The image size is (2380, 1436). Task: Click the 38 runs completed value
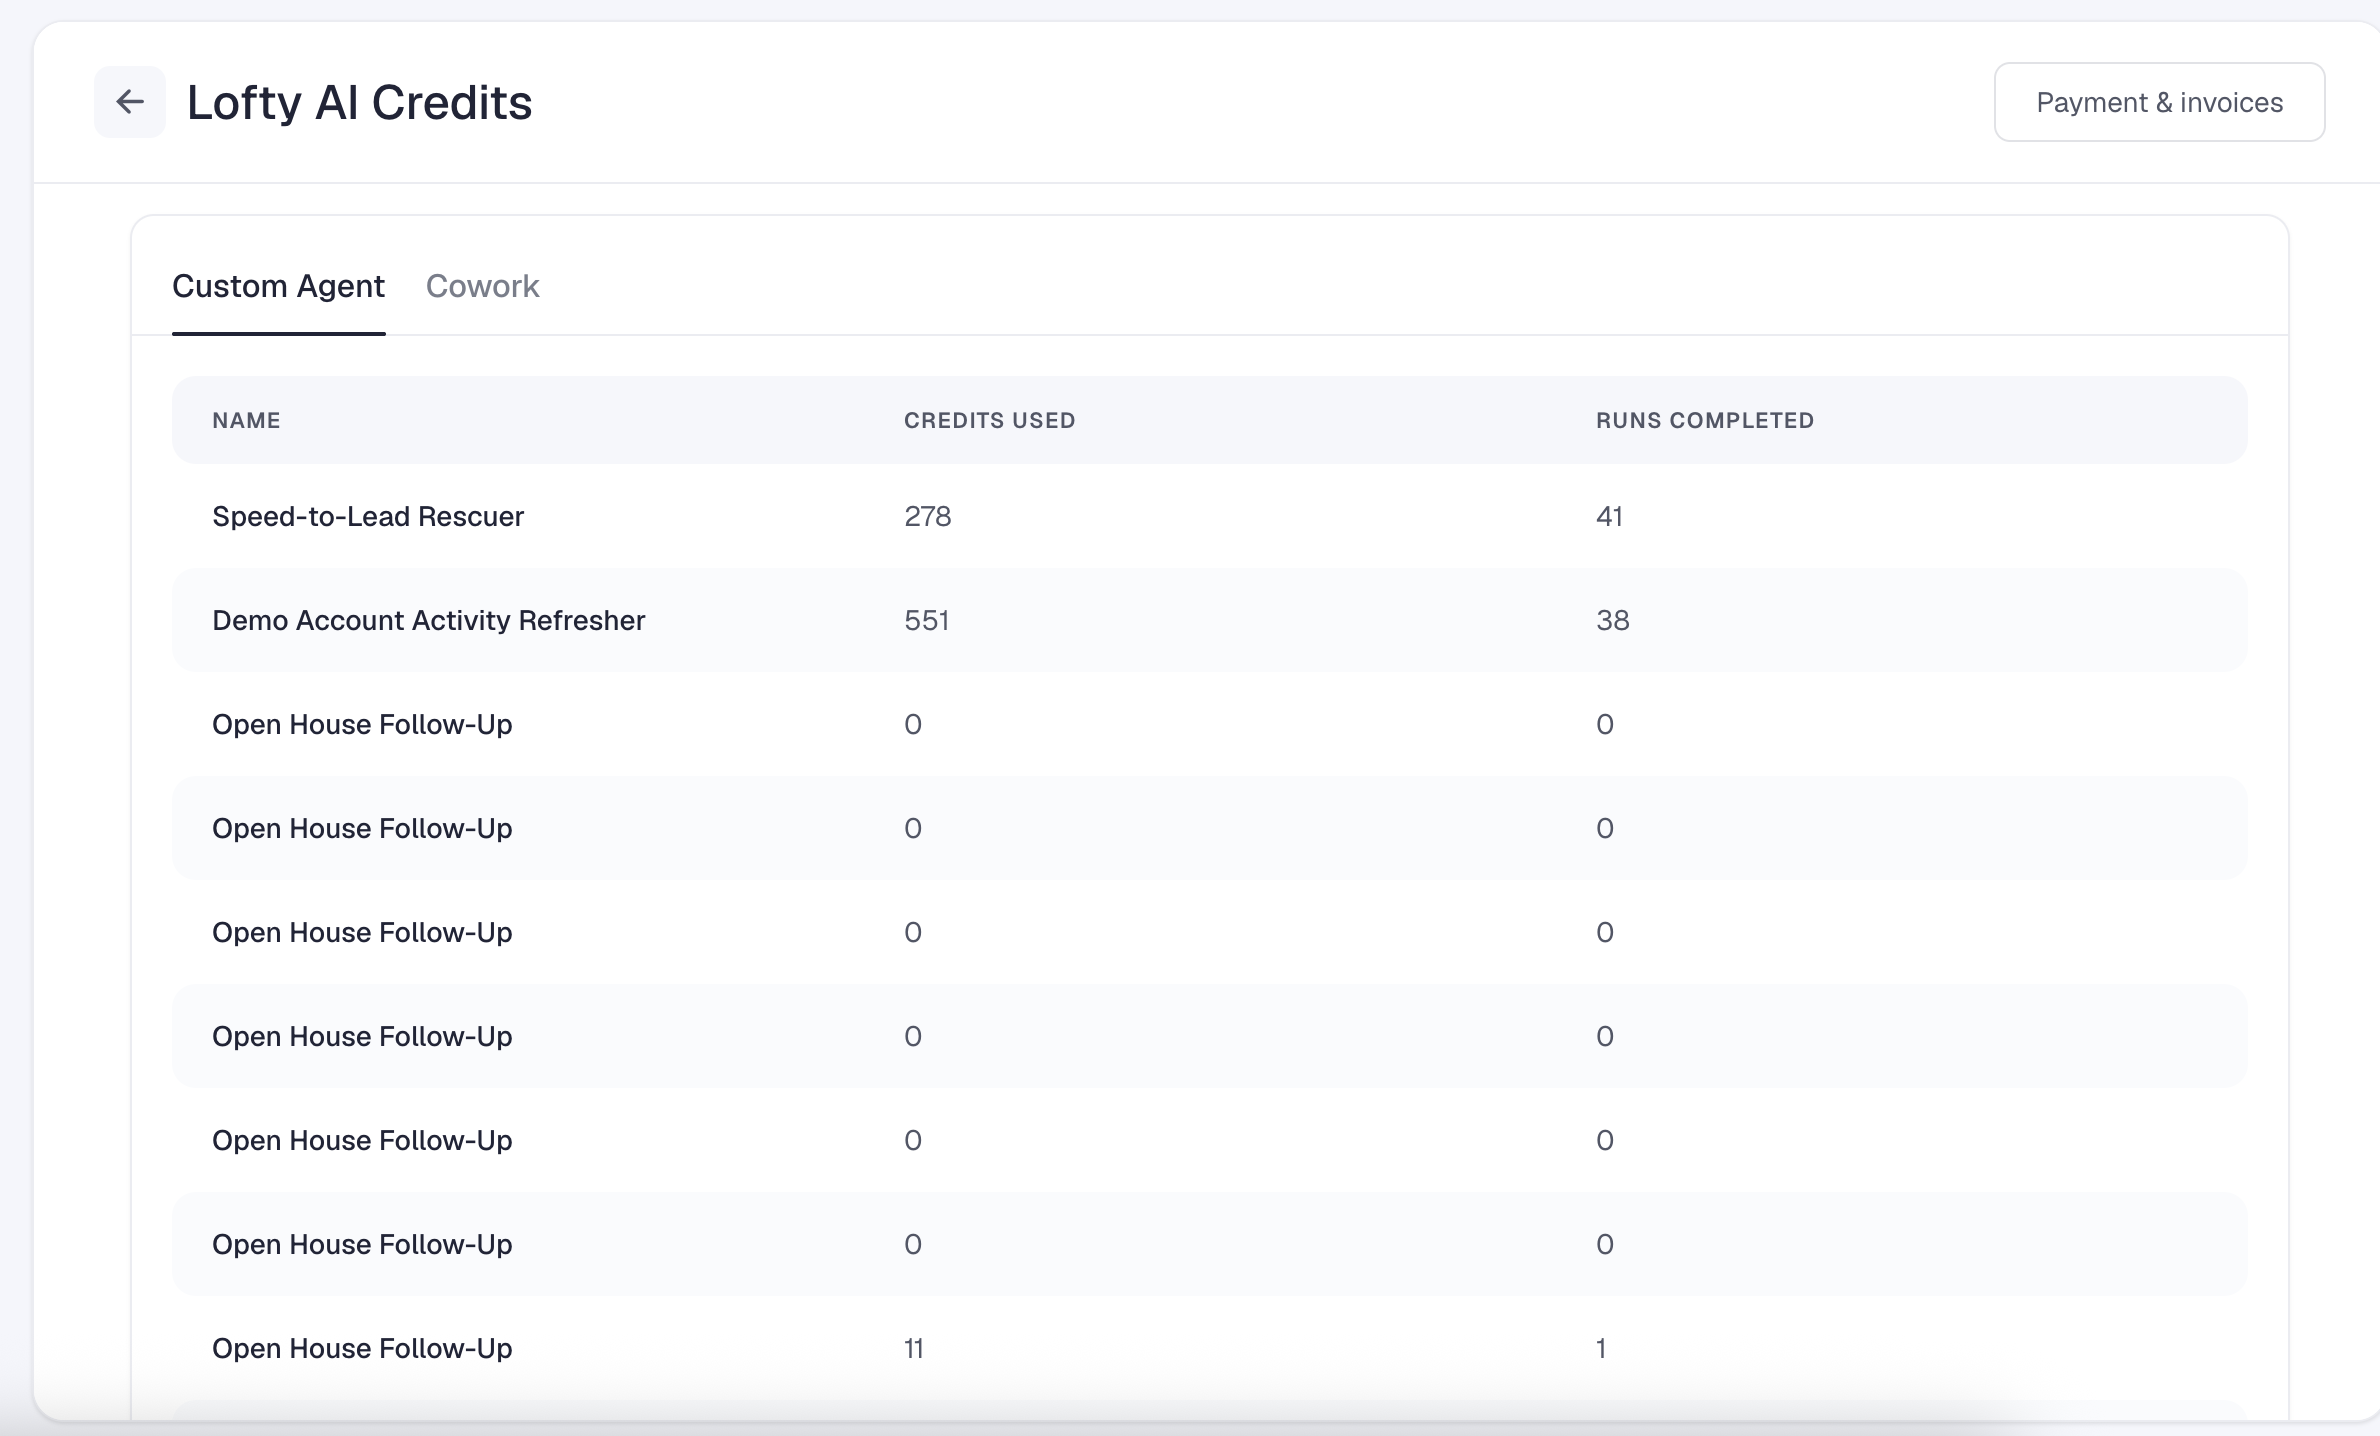[1613, 620]
